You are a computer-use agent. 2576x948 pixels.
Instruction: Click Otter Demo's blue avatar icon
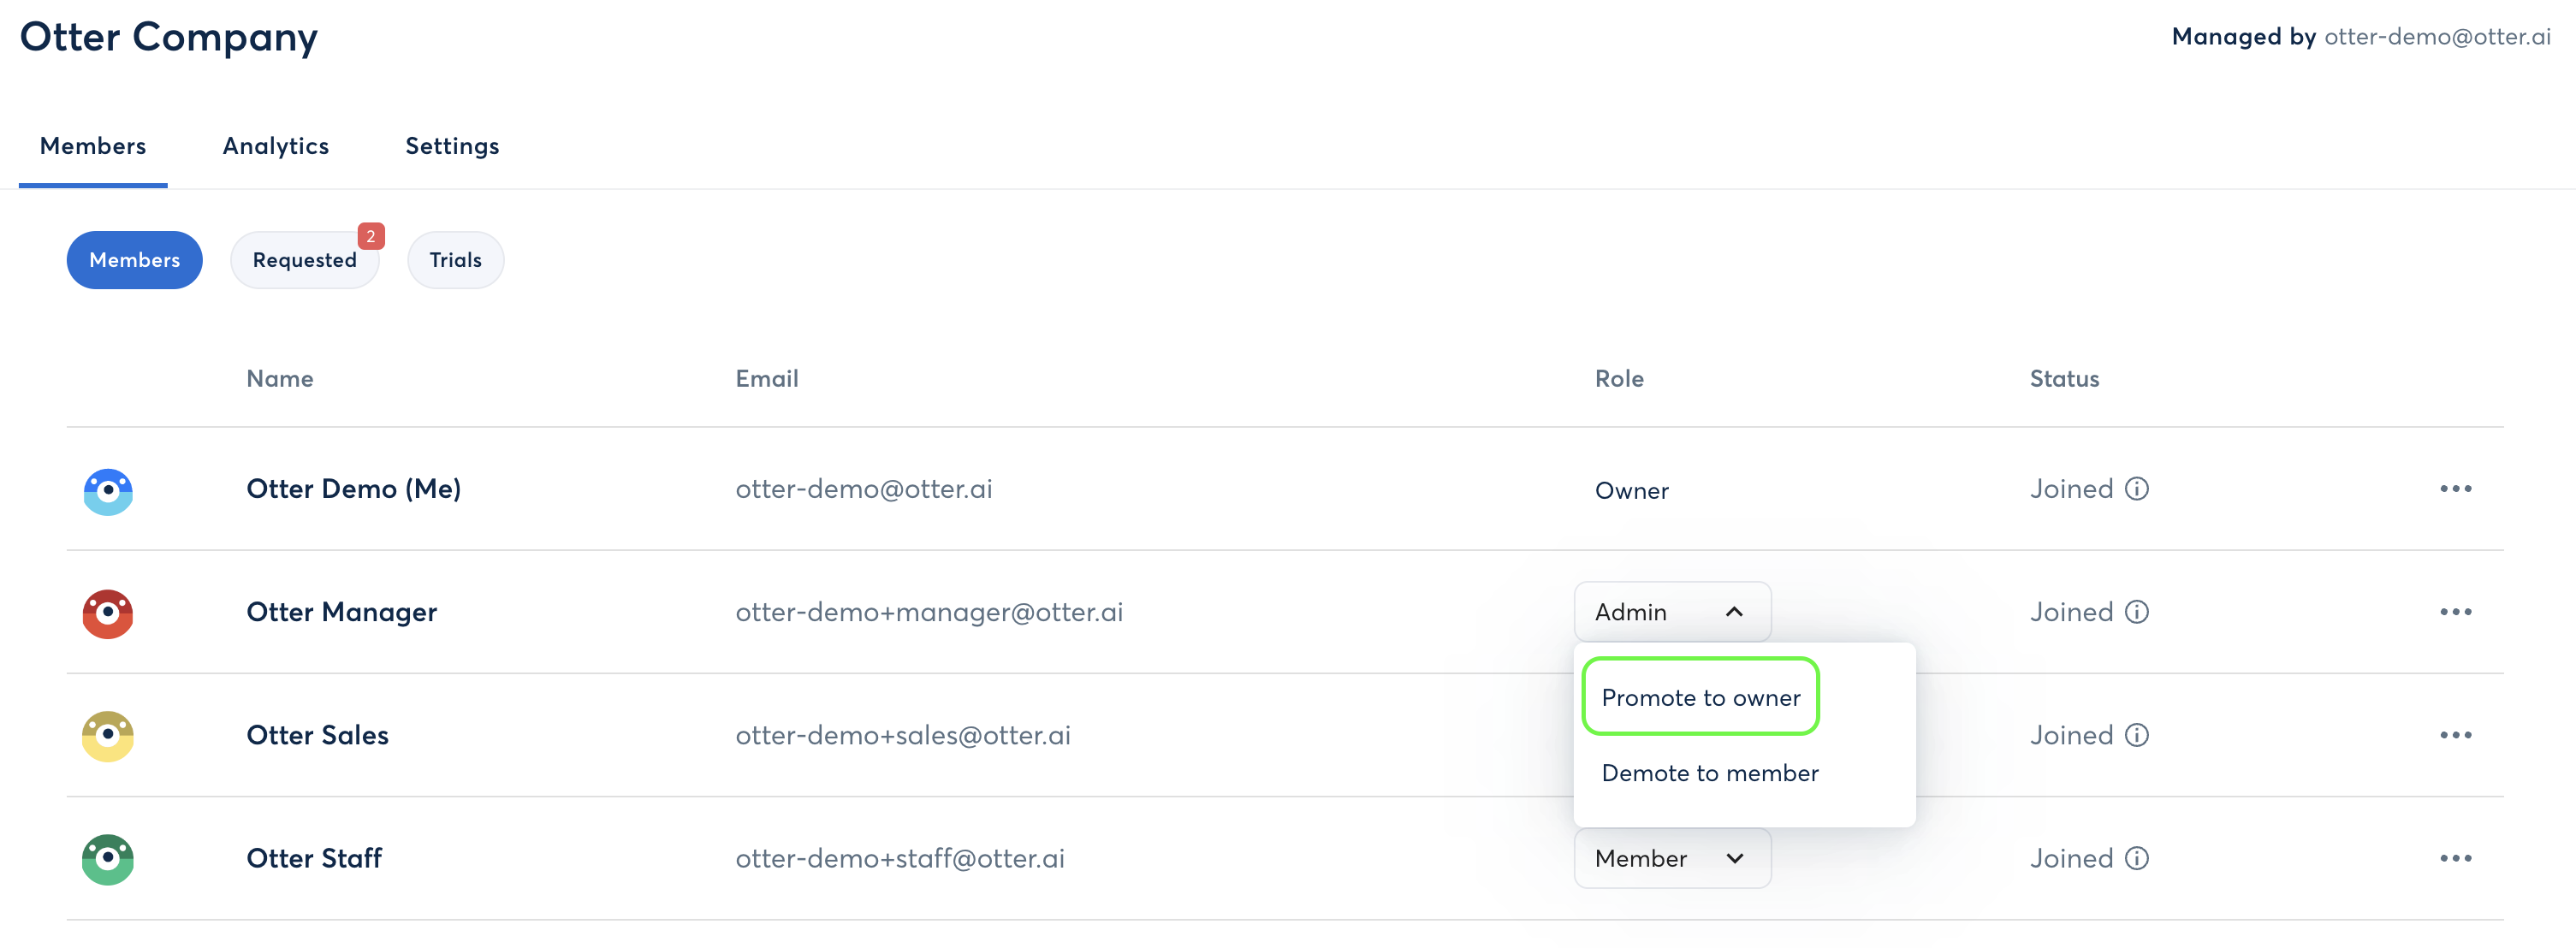108,491
